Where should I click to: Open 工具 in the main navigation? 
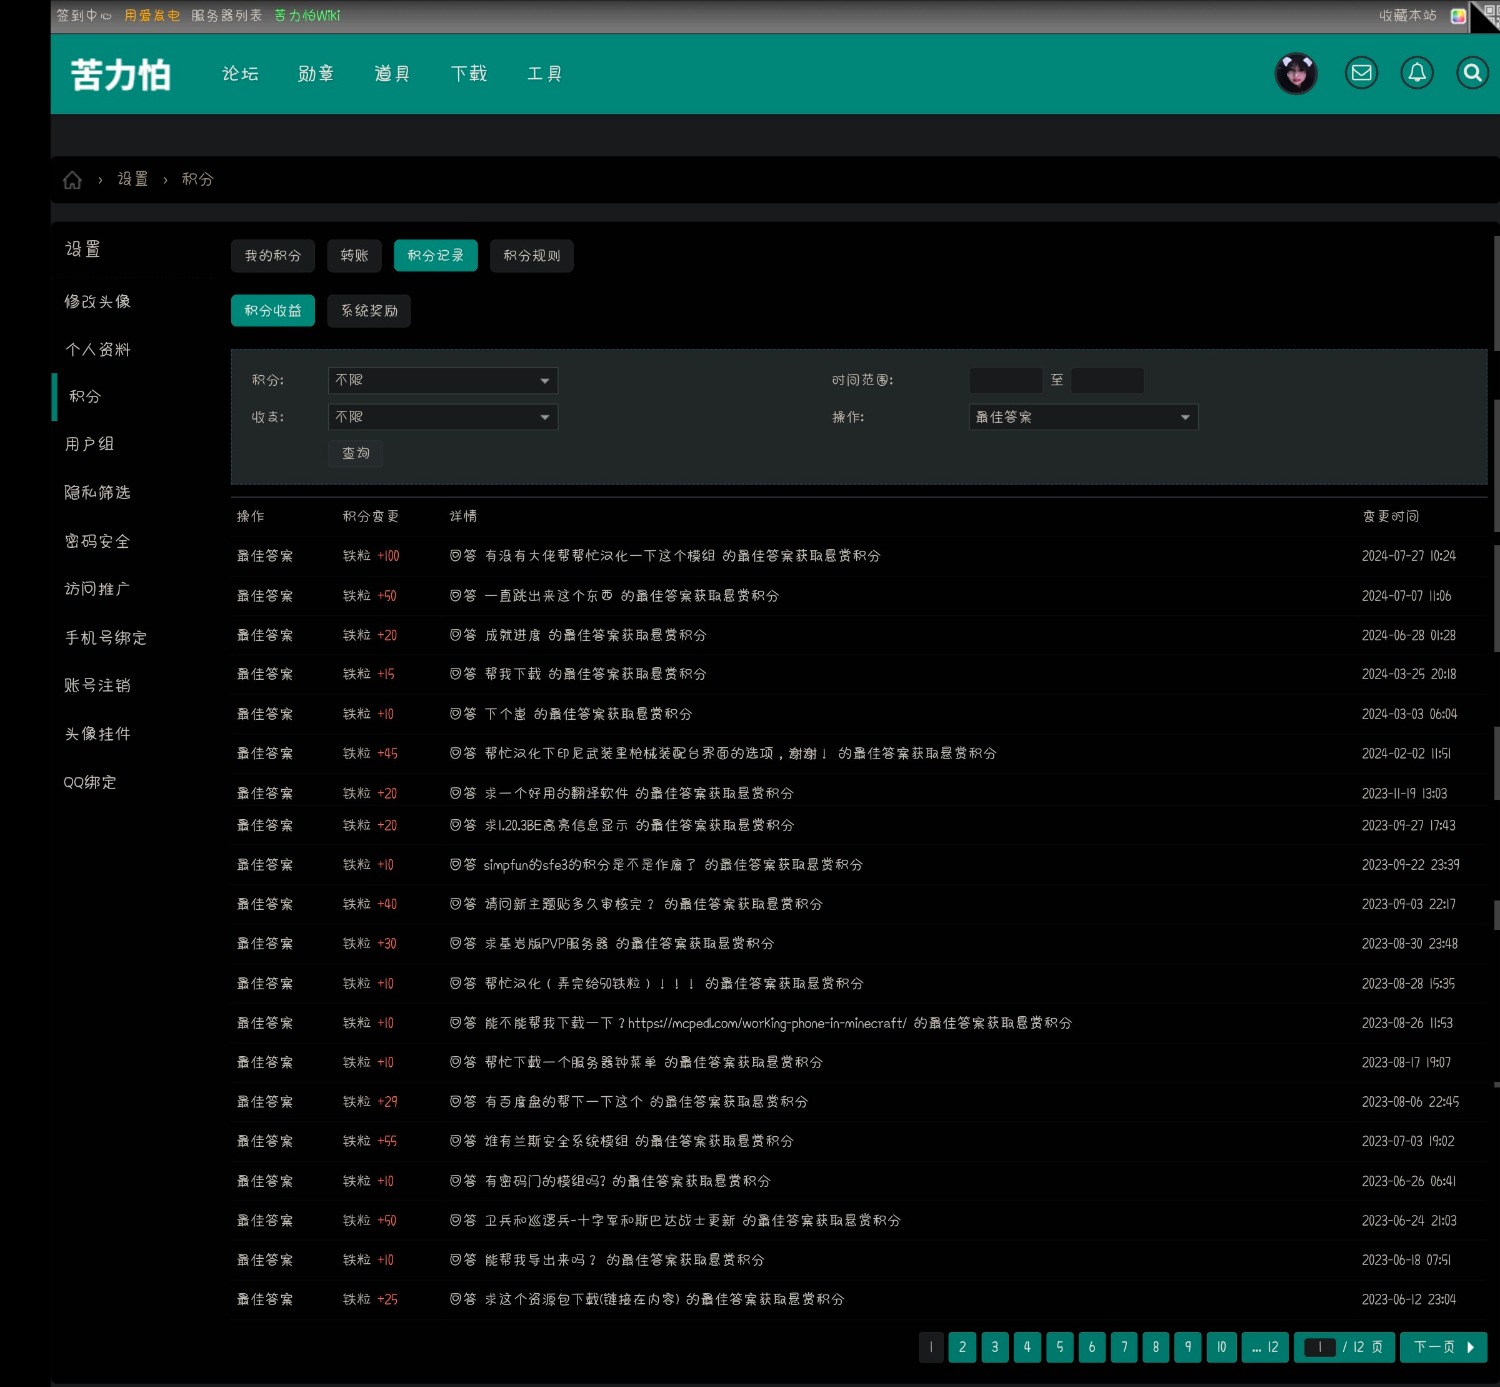[545, 74]
